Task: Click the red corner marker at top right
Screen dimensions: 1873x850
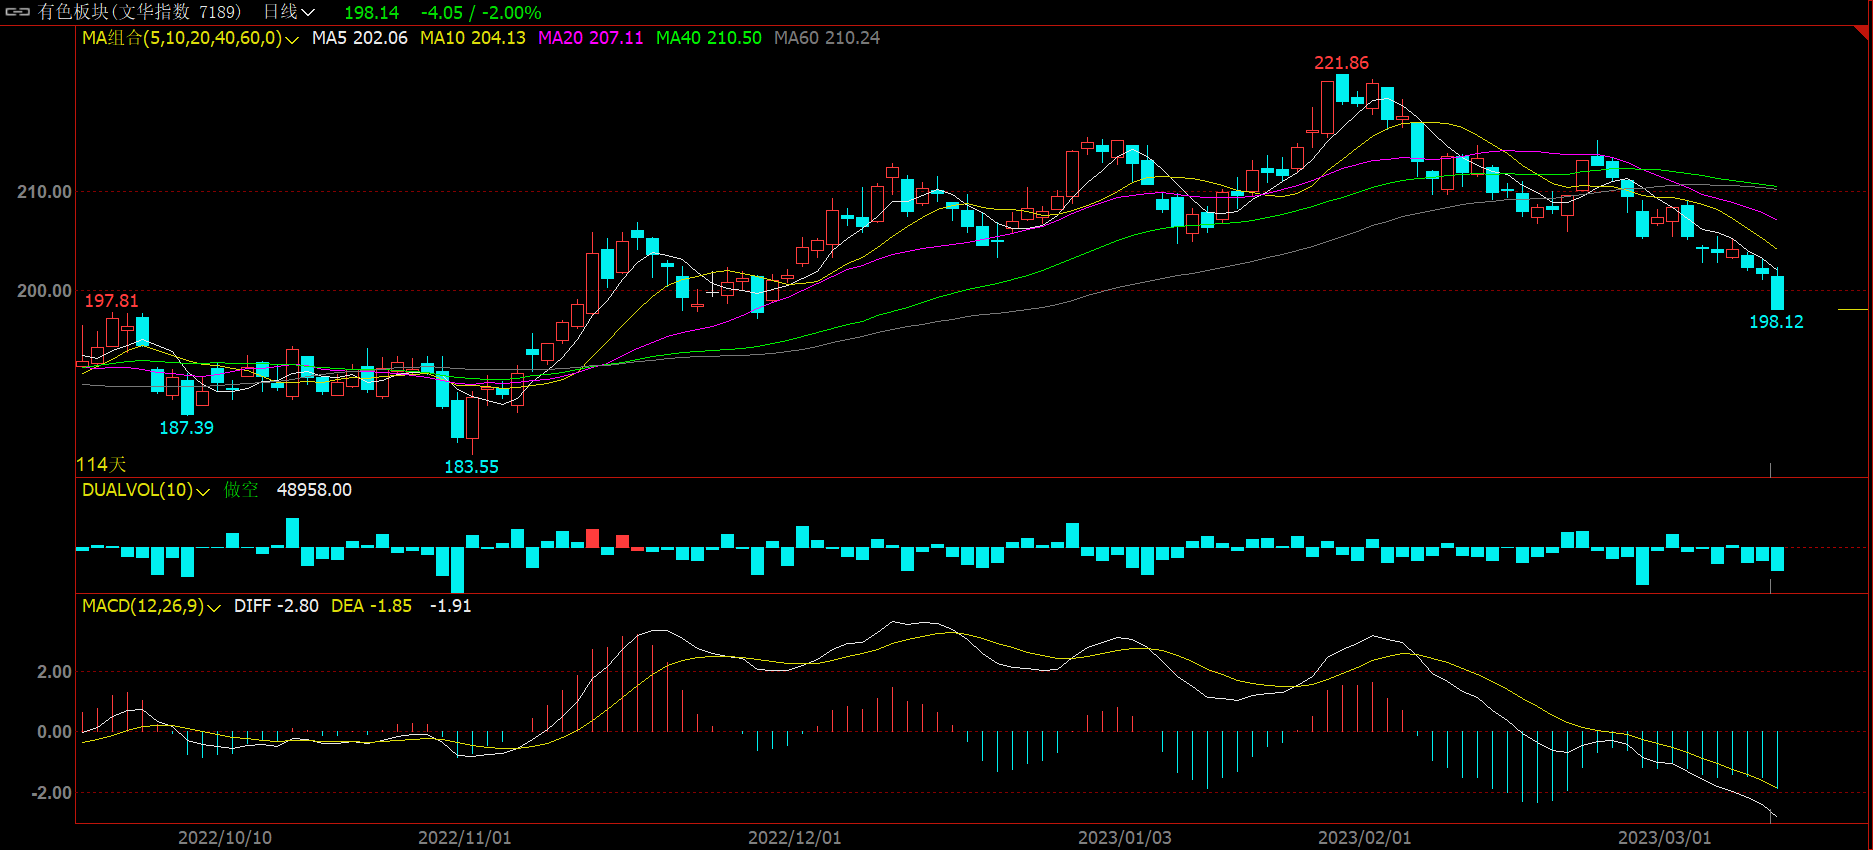Action: tap(1863, 32)
